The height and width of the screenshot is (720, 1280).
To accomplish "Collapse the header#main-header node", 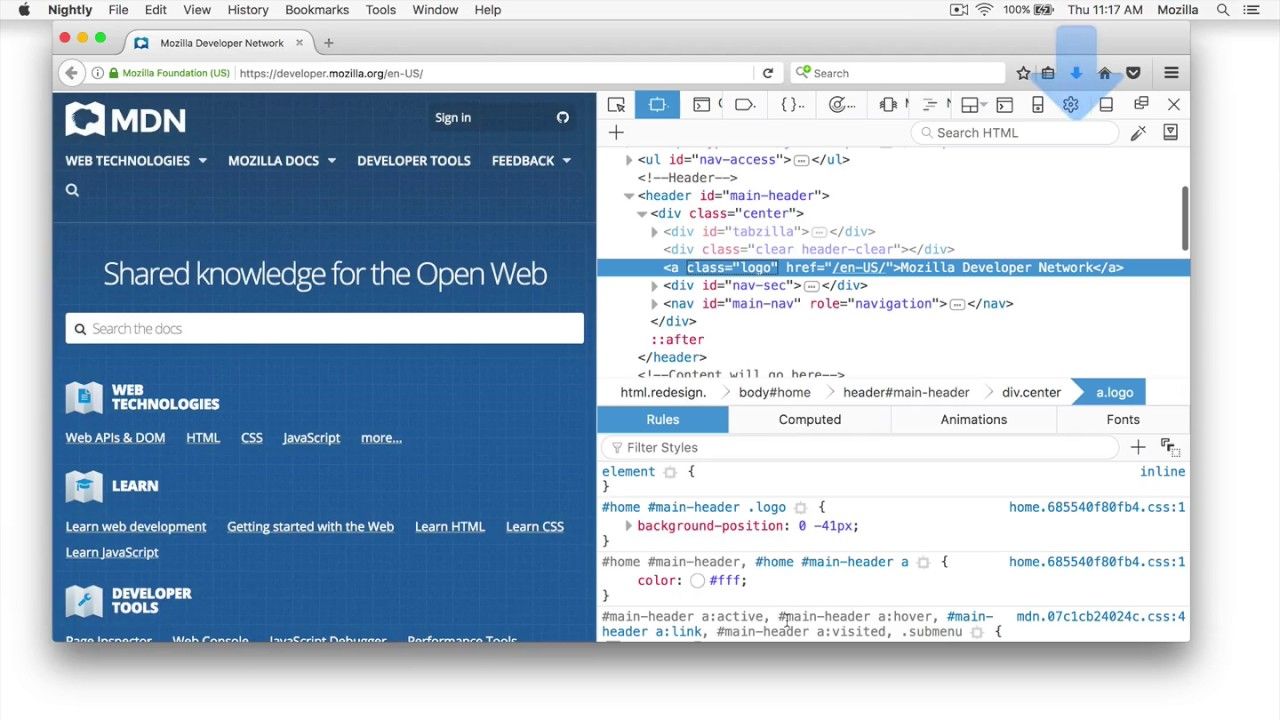I will 629,196.
